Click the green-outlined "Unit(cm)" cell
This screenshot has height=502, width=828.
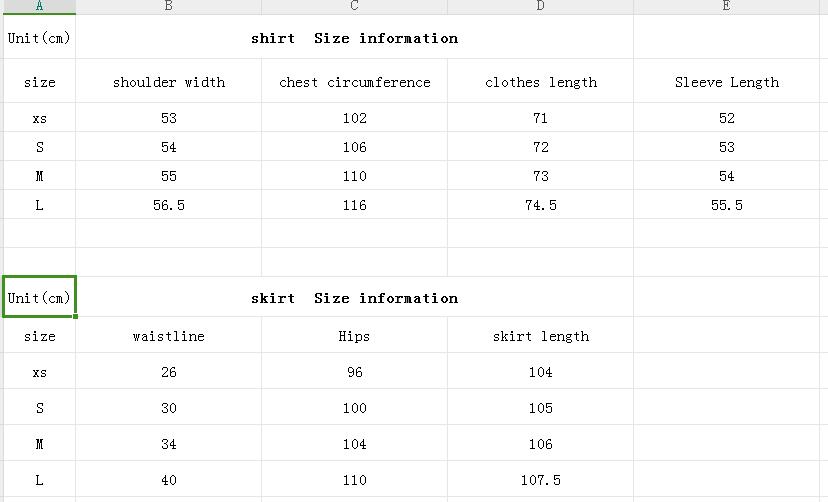pos(39,298)
